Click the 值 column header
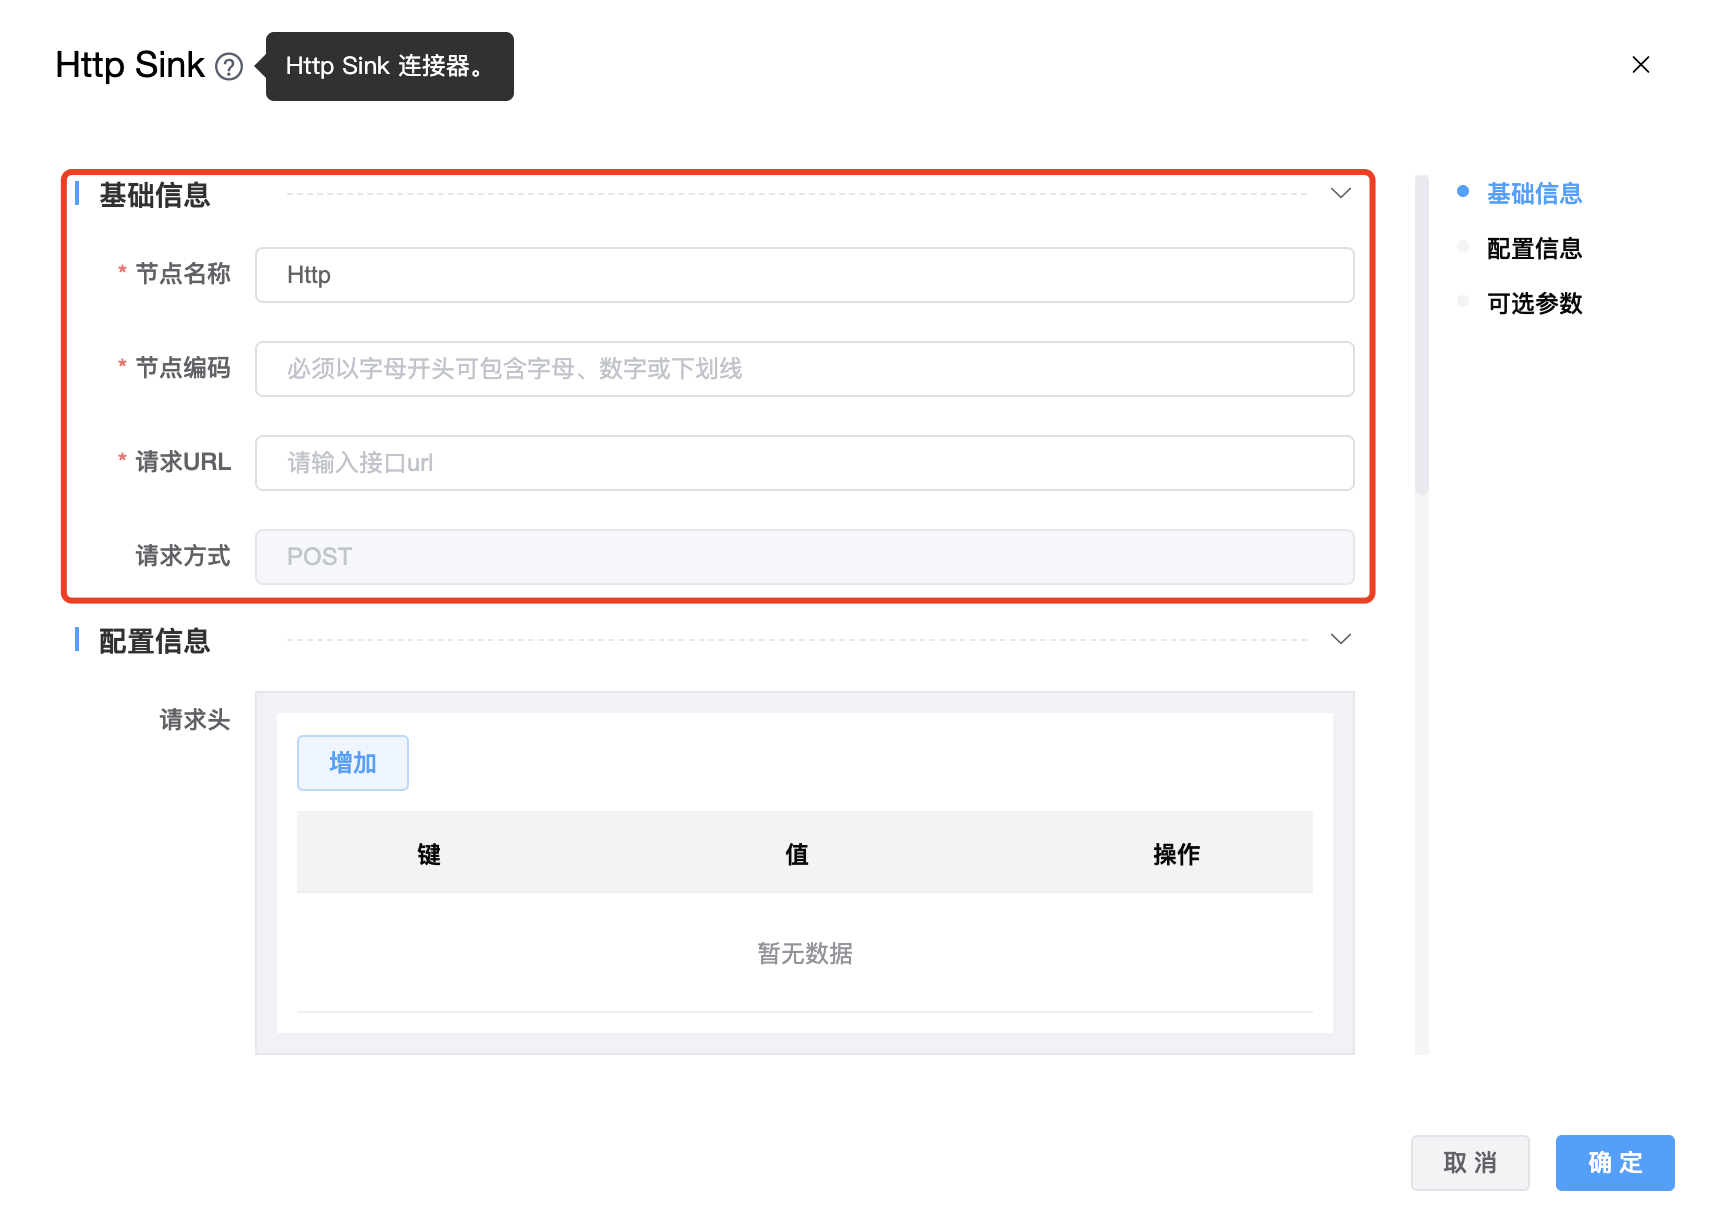This screenshot has height=1230, width=1712. pyautogui.click(x=796, y=854)
